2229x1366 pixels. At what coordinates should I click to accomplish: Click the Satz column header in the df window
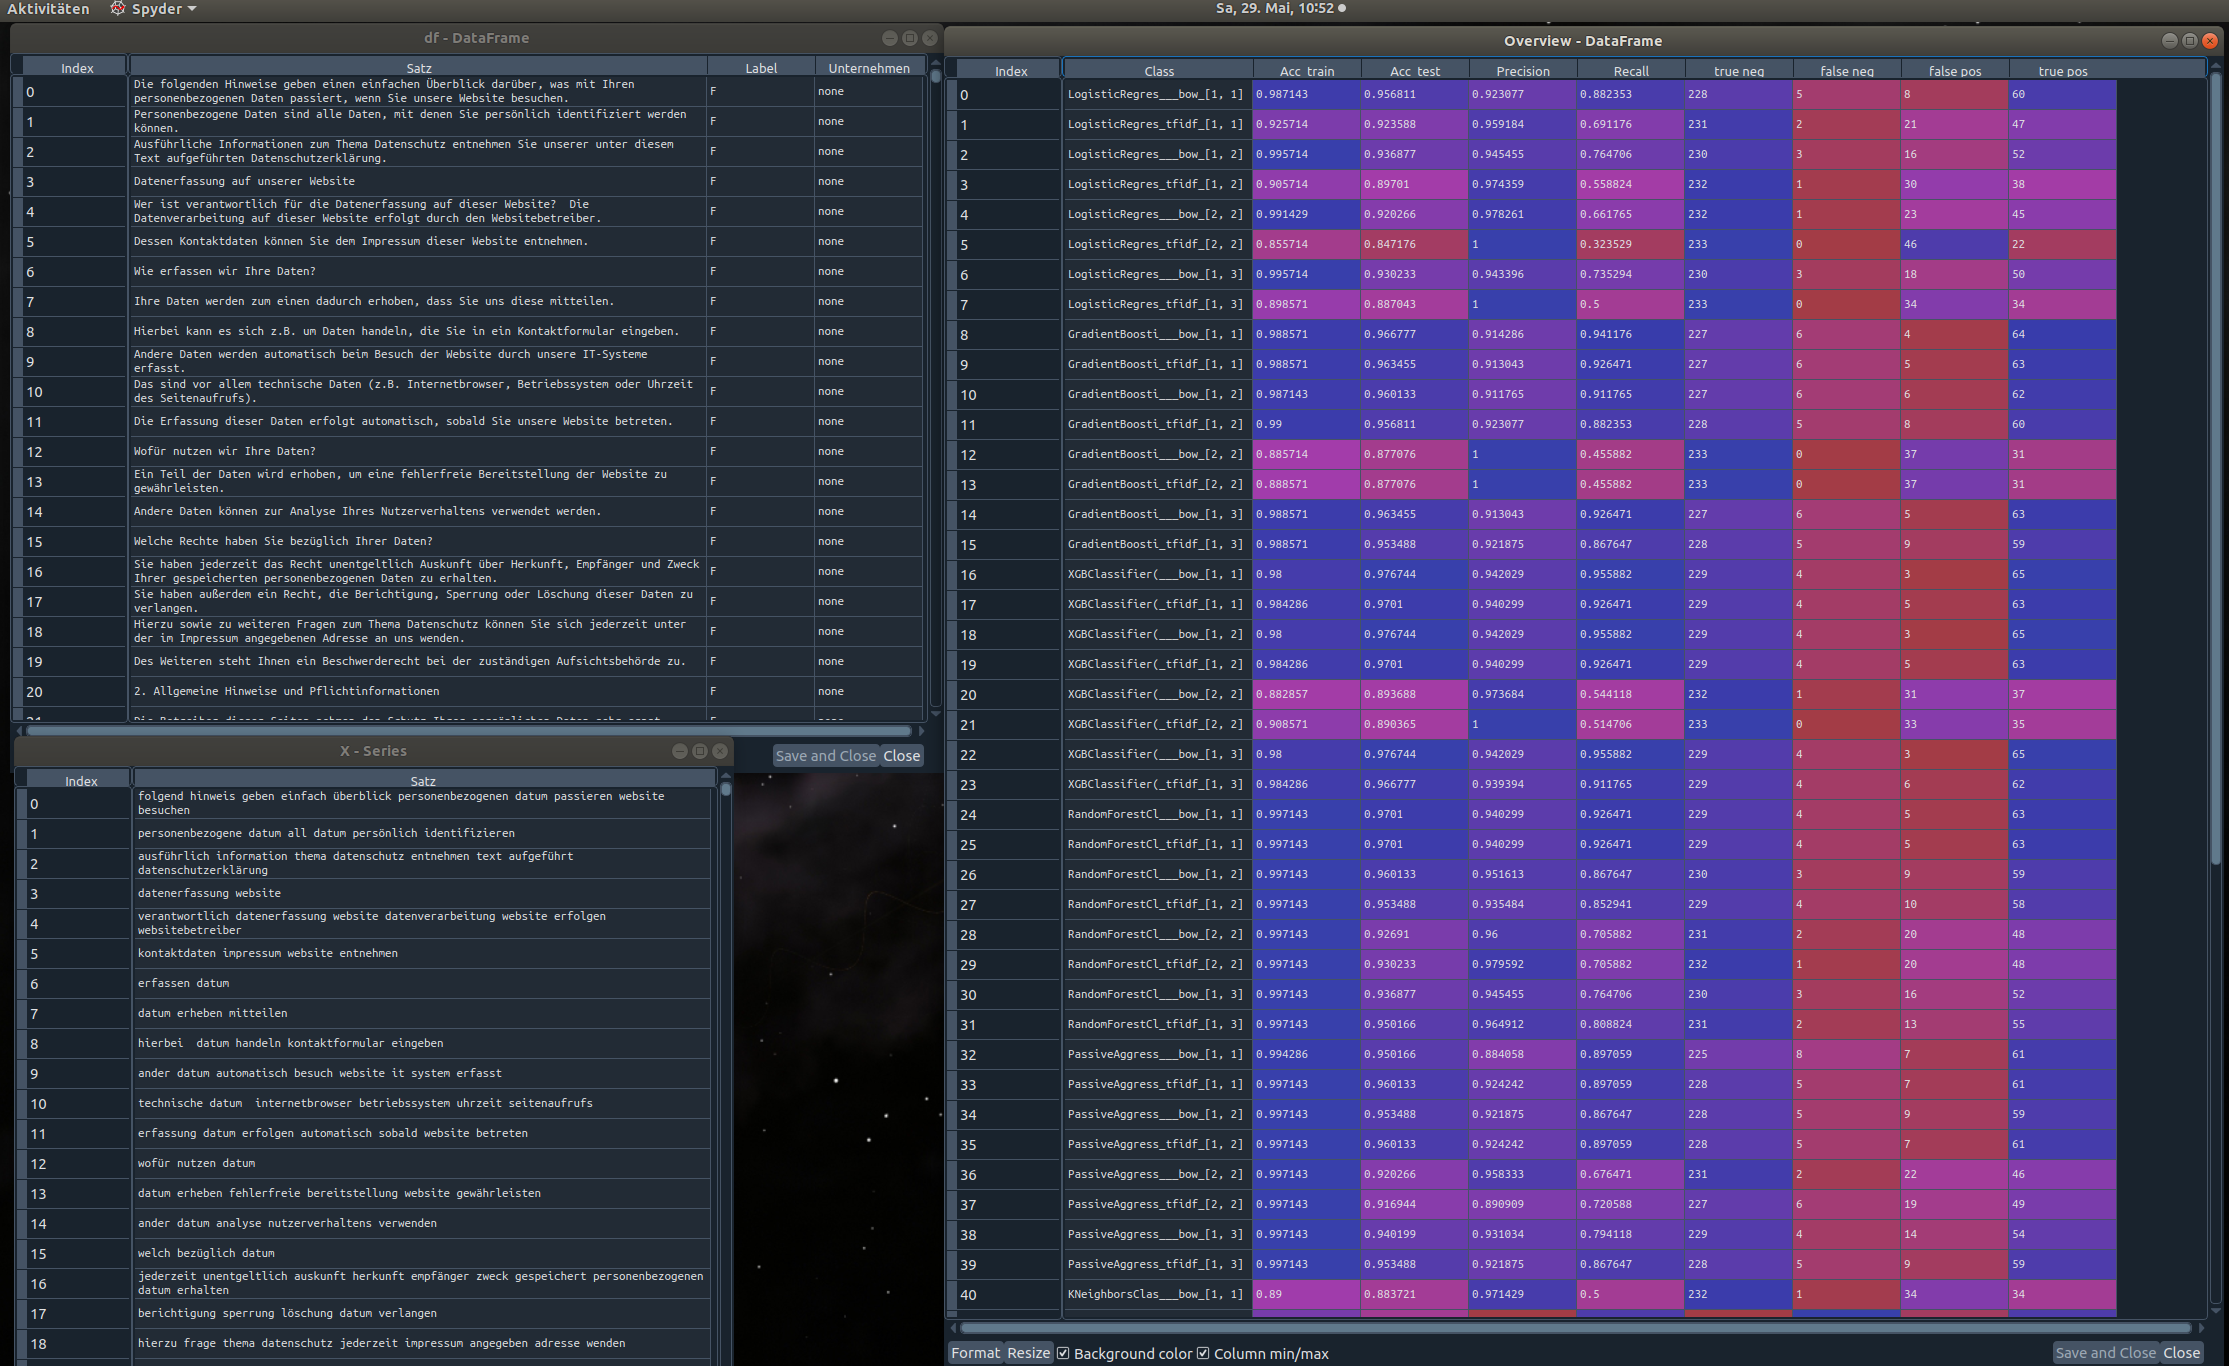(x=419, y=68)
